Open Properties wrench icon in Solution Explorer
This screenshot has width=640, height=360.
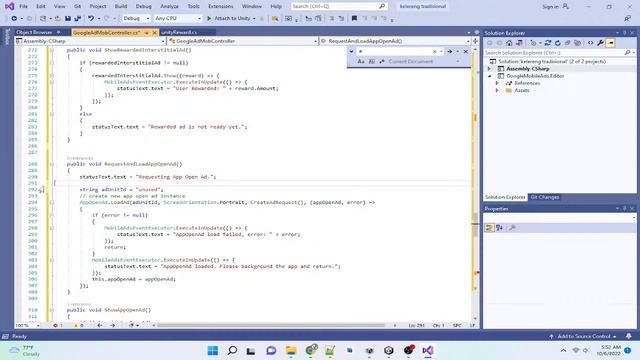[600, 43]
